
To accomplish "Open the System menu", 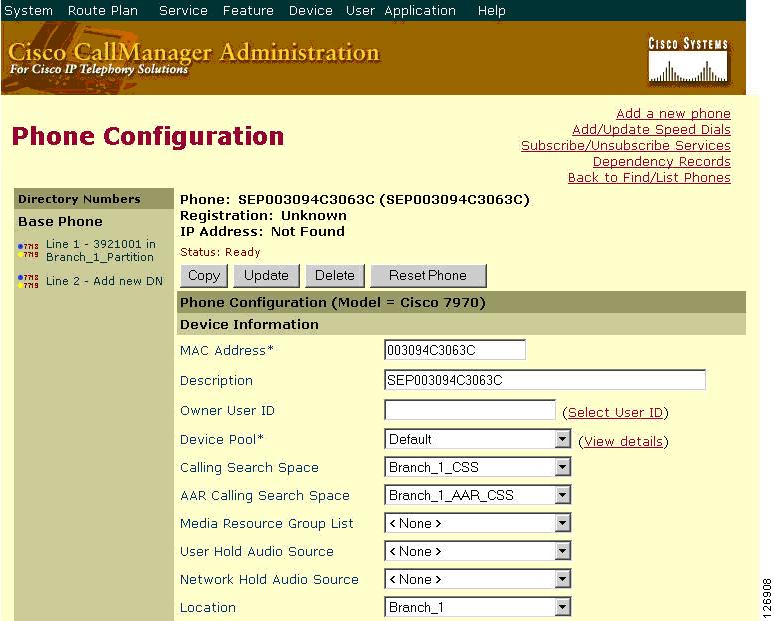I will click(x=28, y=10).
